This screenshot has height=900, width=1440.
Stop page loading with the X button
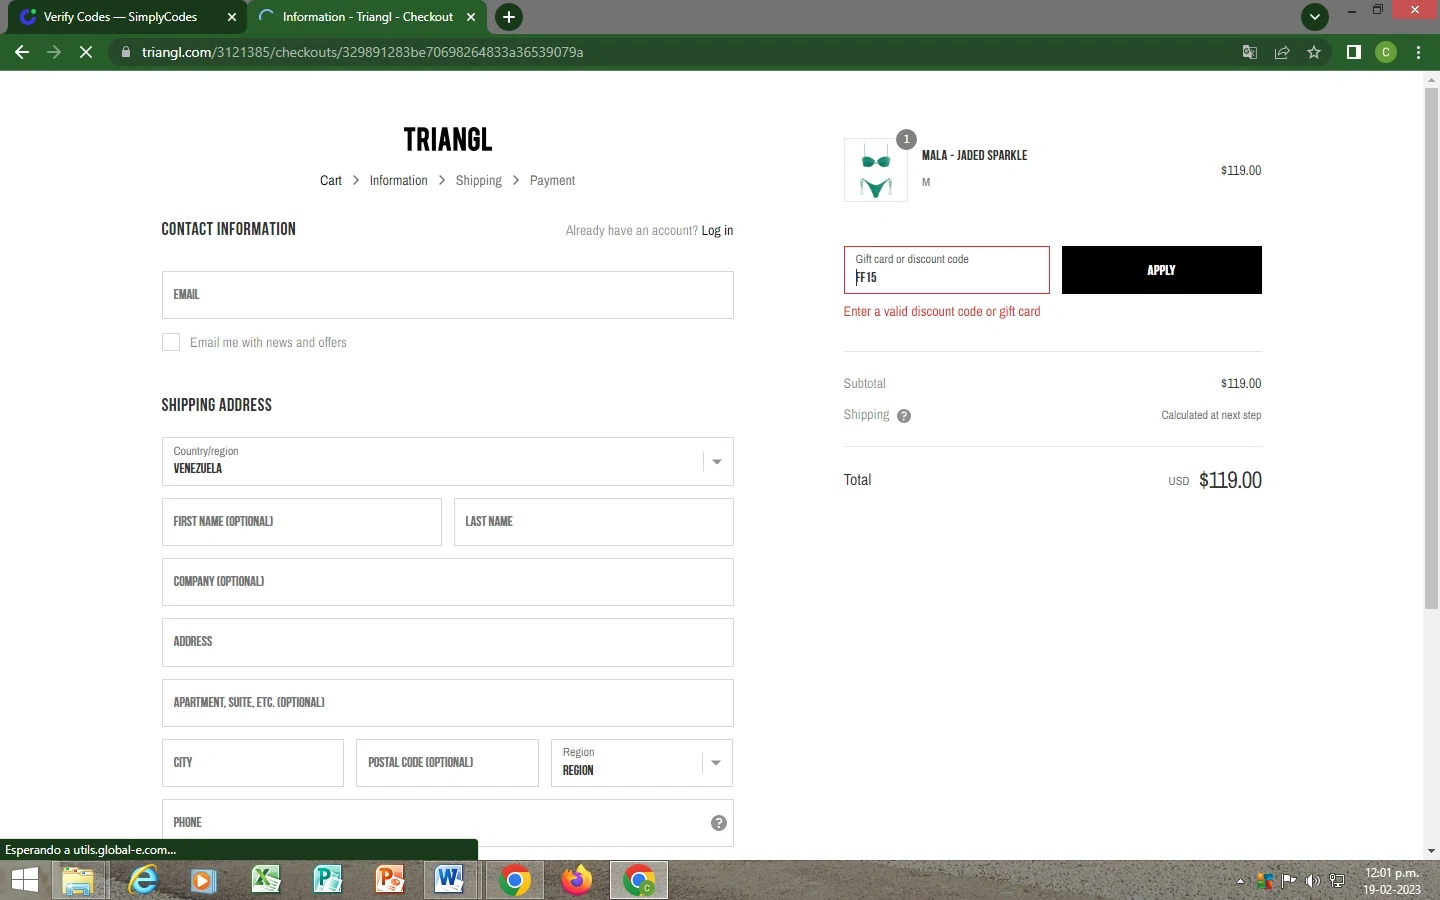click(86, 52)
